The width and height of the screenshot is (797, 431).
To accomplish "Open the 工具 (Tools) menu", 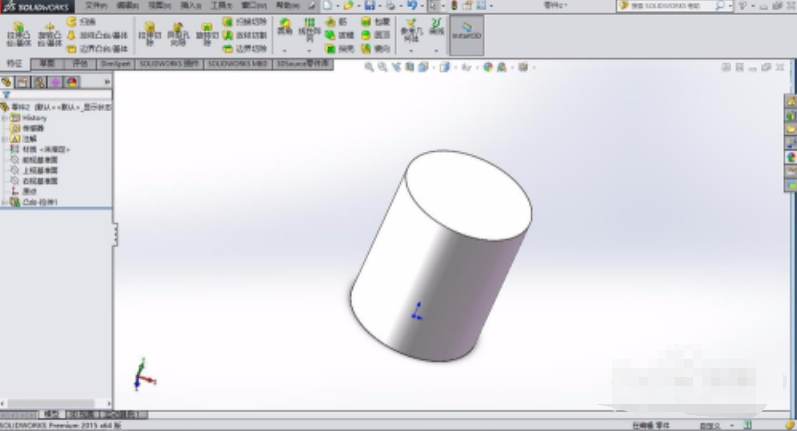I will pyautogui.click(x=221, y=6).
